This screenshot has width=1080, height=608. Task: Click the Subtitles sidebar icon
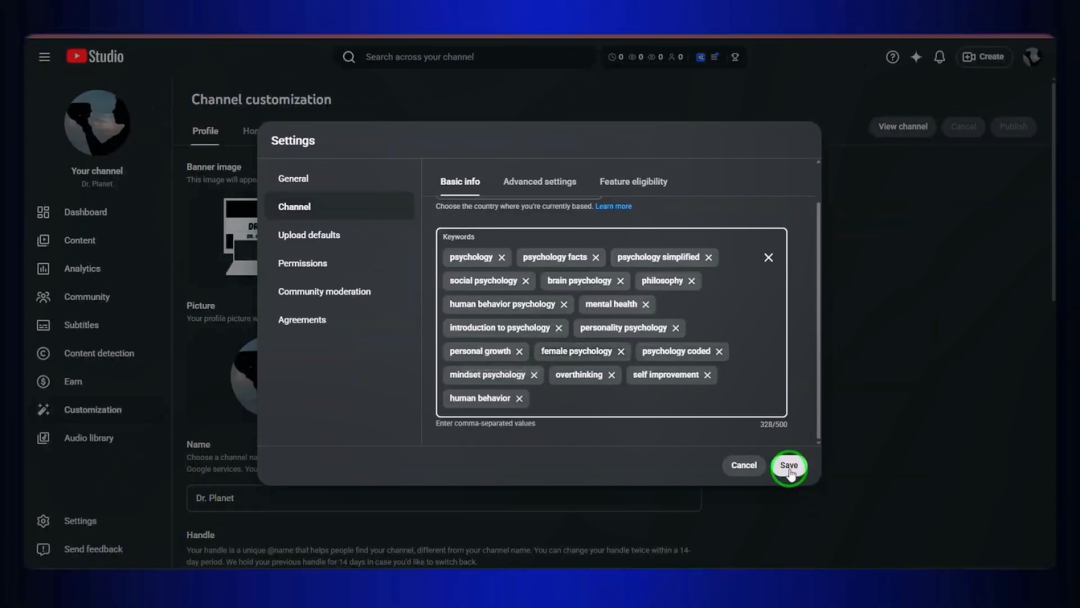[43, 325]
